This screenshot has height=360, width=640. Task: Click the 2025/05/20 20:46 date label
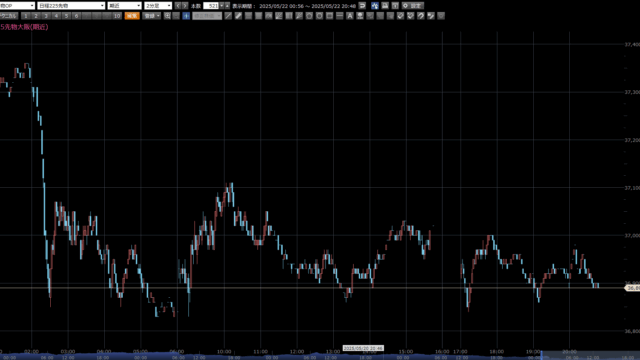[363, 348]
